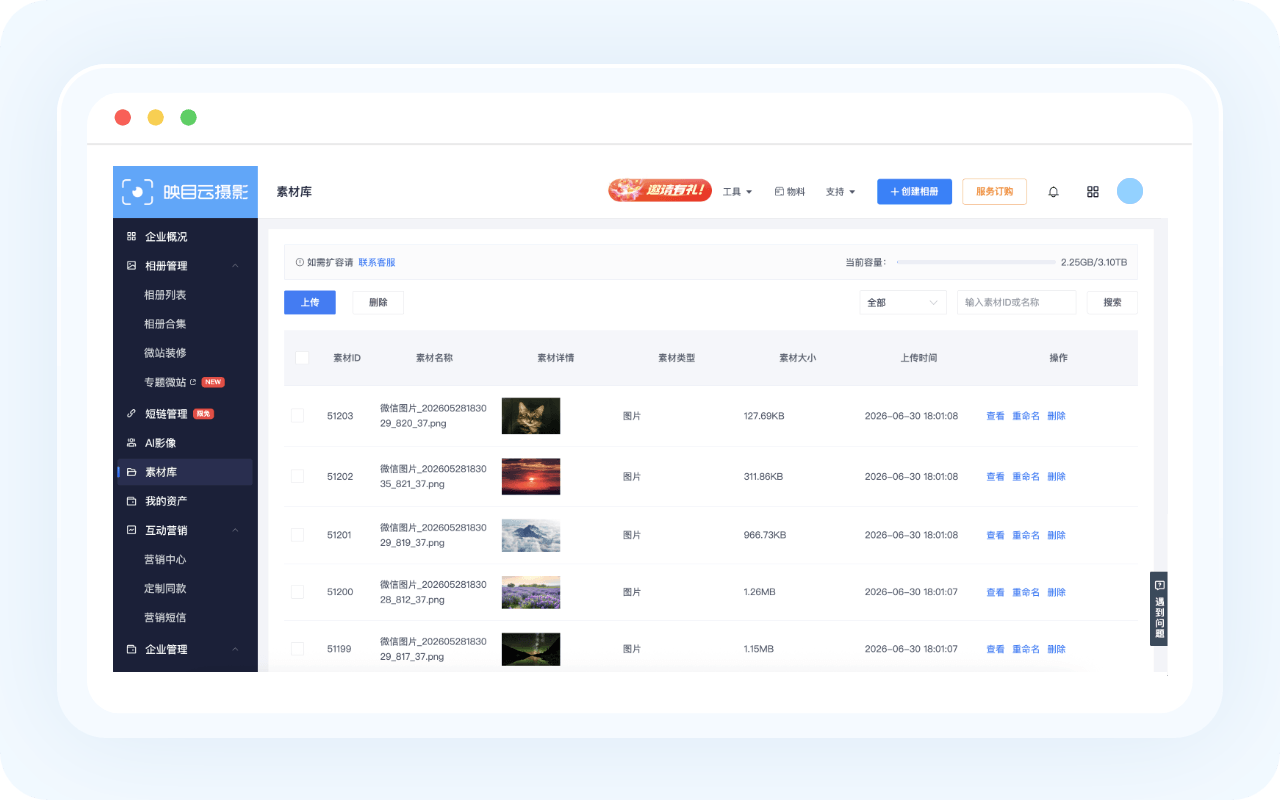Image resolution: width=1280 pixels, height=800 pixels.
Task: Check the box for material 51199
Action: (297, 649)
